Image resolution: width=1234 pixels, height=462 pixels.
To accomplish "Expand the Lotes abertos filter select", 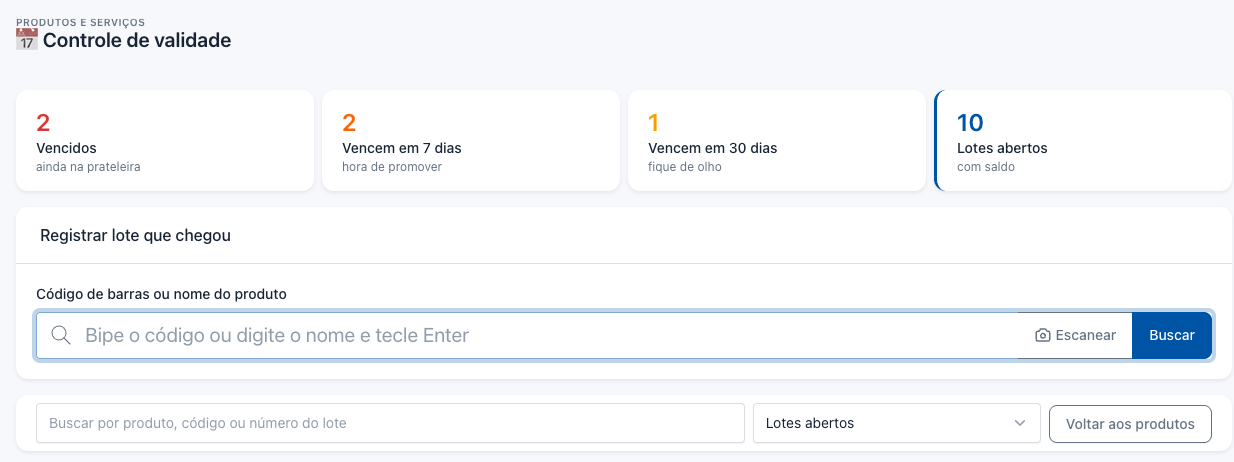I will (896, 423).
